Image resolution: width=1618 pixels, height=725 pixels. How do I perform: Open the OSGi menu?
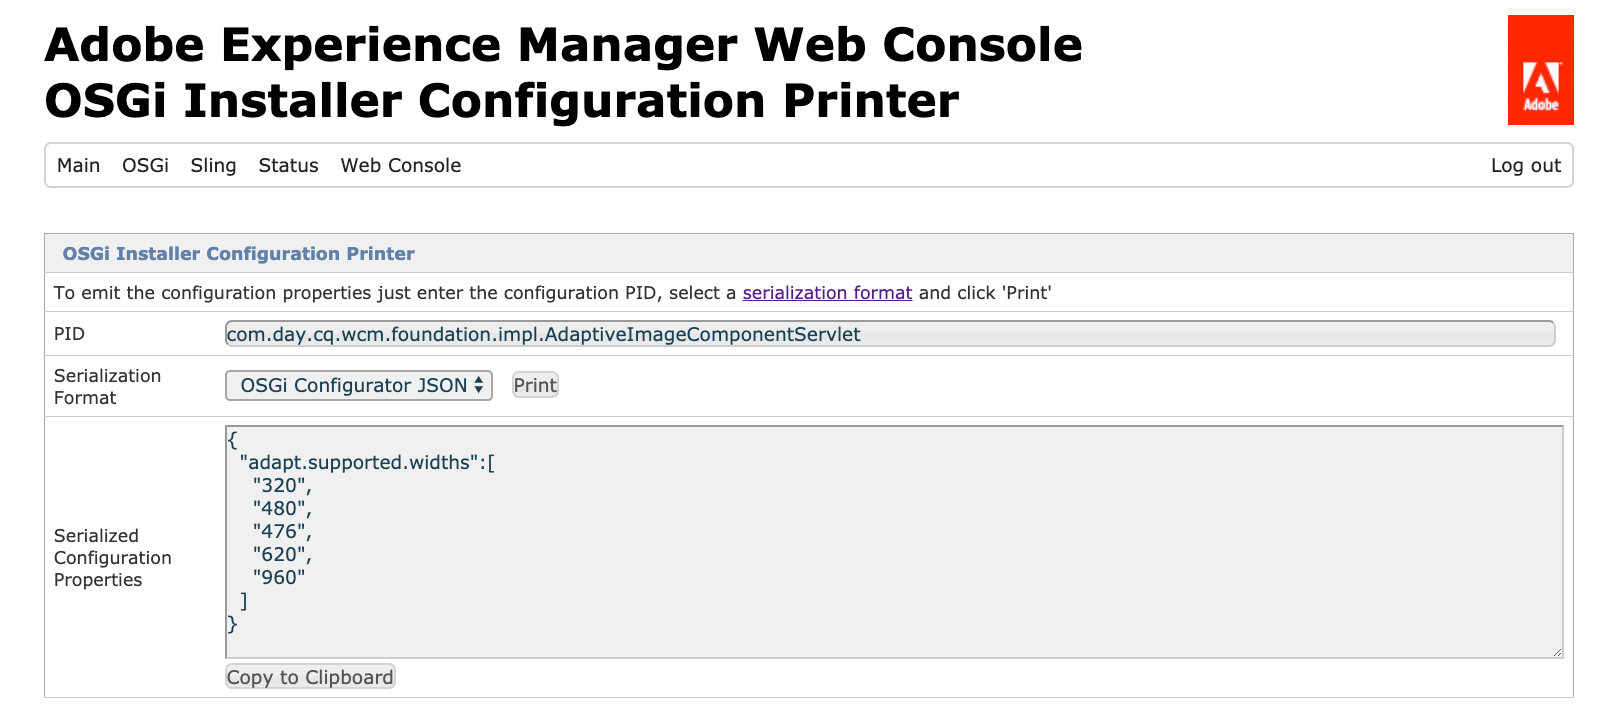tap(145, 166)
